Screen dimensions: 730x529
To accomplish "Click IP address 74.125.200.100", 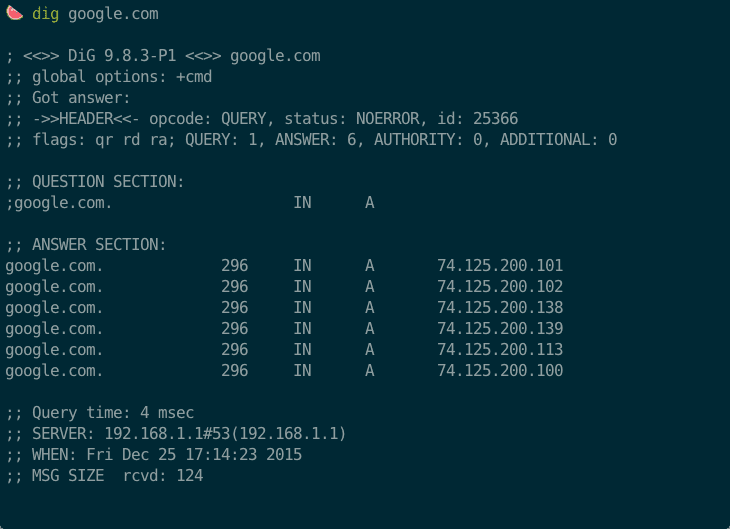I will click(x=500, y=371).
